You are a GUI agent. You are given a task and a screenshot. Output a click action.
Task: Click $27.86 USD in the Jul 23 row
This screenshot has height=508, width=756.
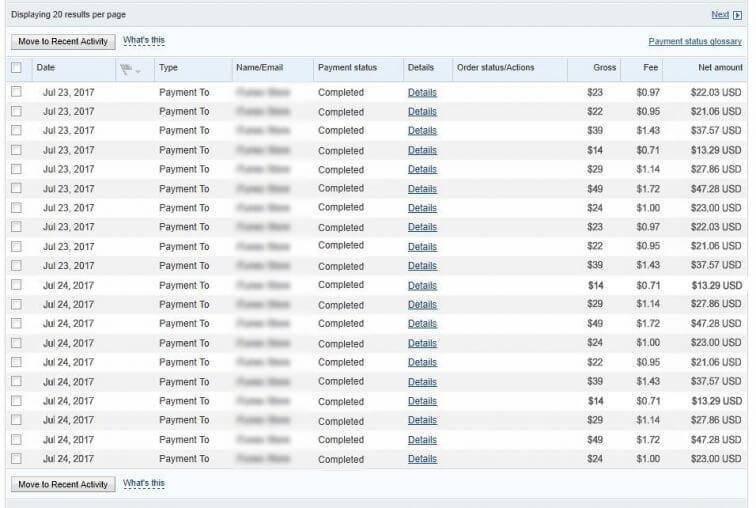pyautogui.click(x=716, y=169)
